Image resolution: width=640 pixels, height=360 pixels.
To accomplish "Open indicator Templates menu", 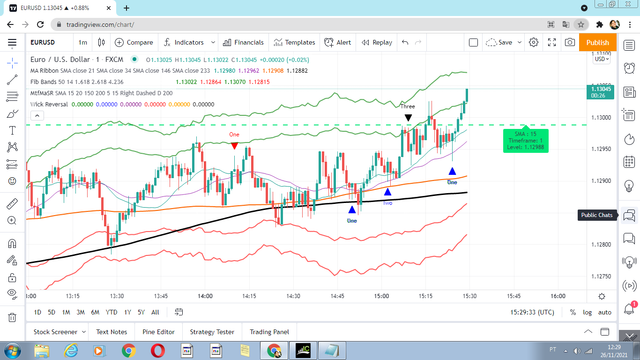I will [x=295, y=42].
